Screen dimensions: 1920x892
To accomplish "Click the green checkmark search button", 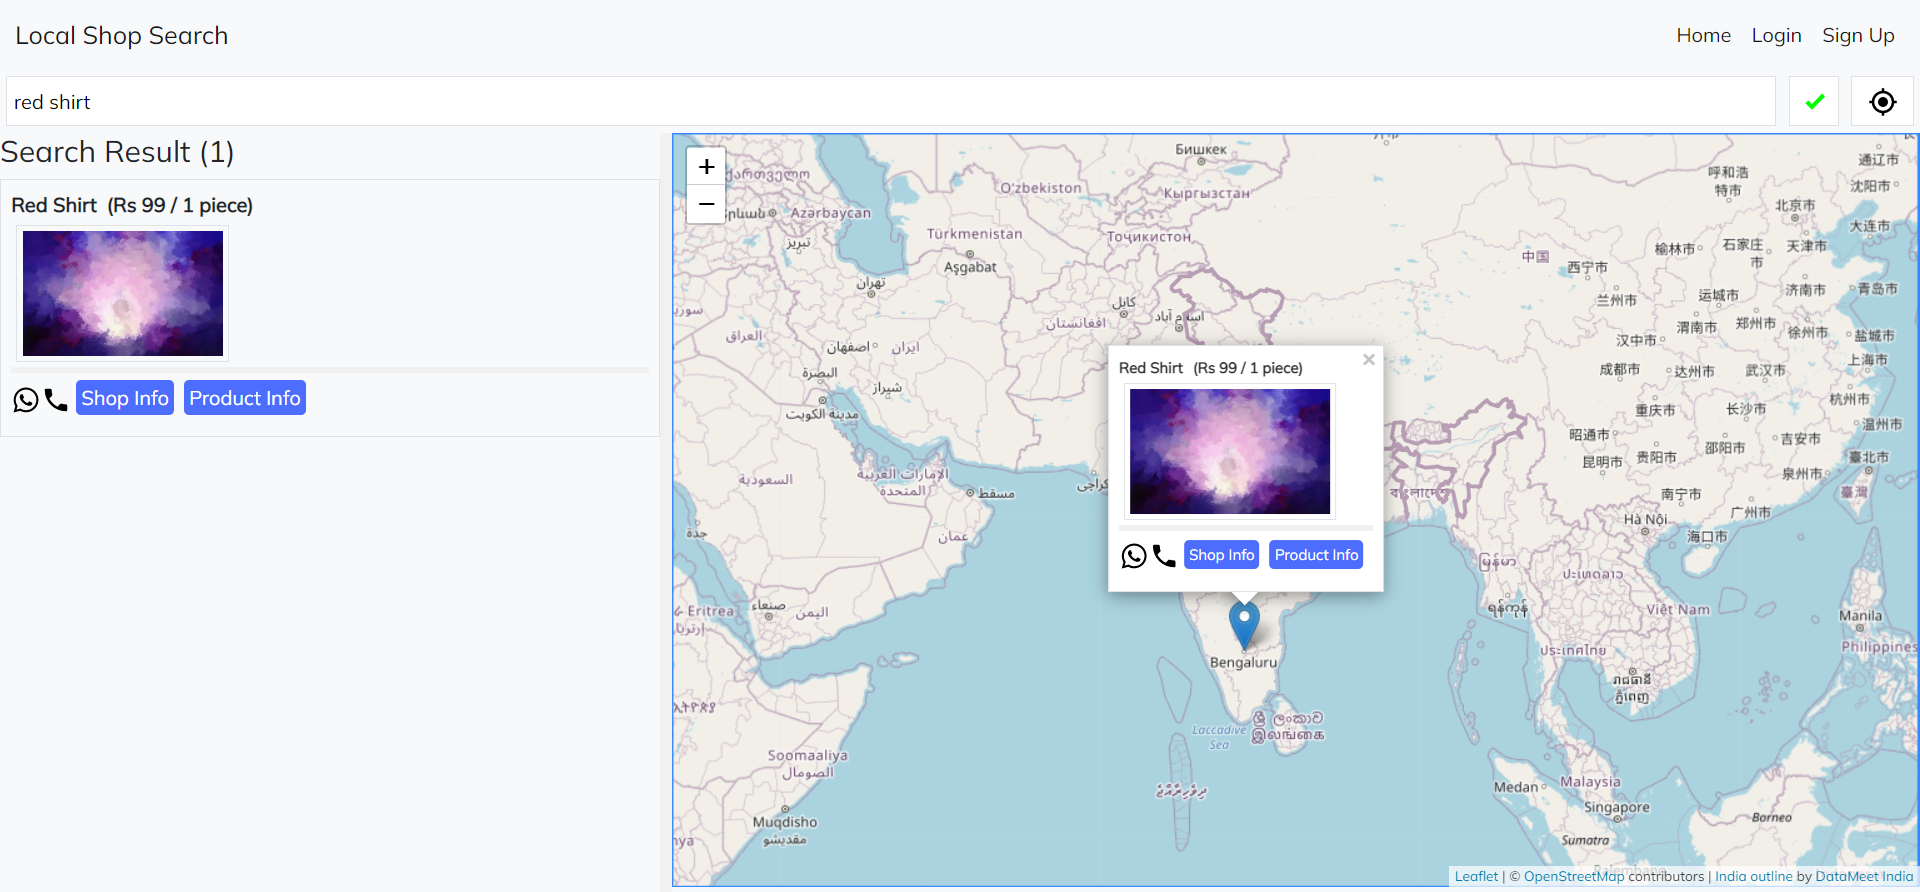I will [x=1814, y=101].
